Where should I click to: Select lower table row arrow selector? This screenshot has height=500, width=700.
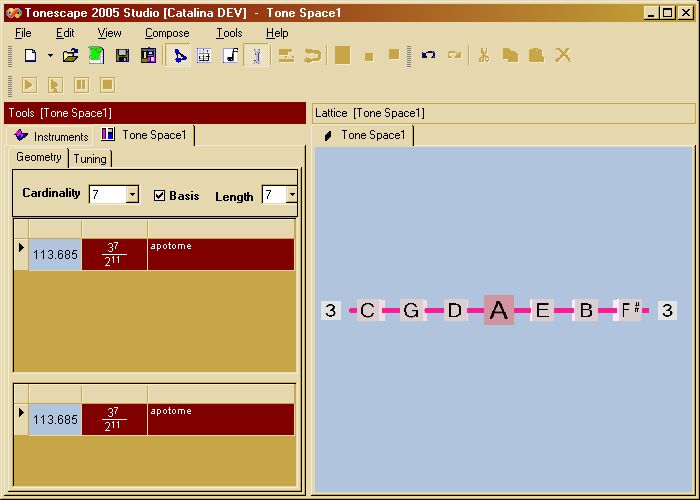pyautogui.click(x=21, y=419)
